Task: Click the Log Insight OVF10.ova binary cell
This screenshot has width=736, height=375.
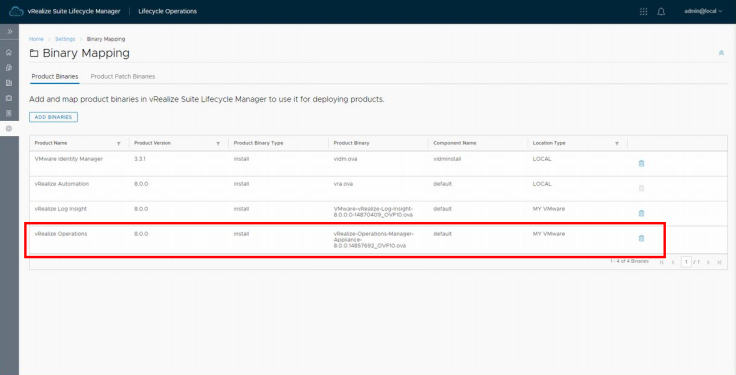Action: point(374,212)
